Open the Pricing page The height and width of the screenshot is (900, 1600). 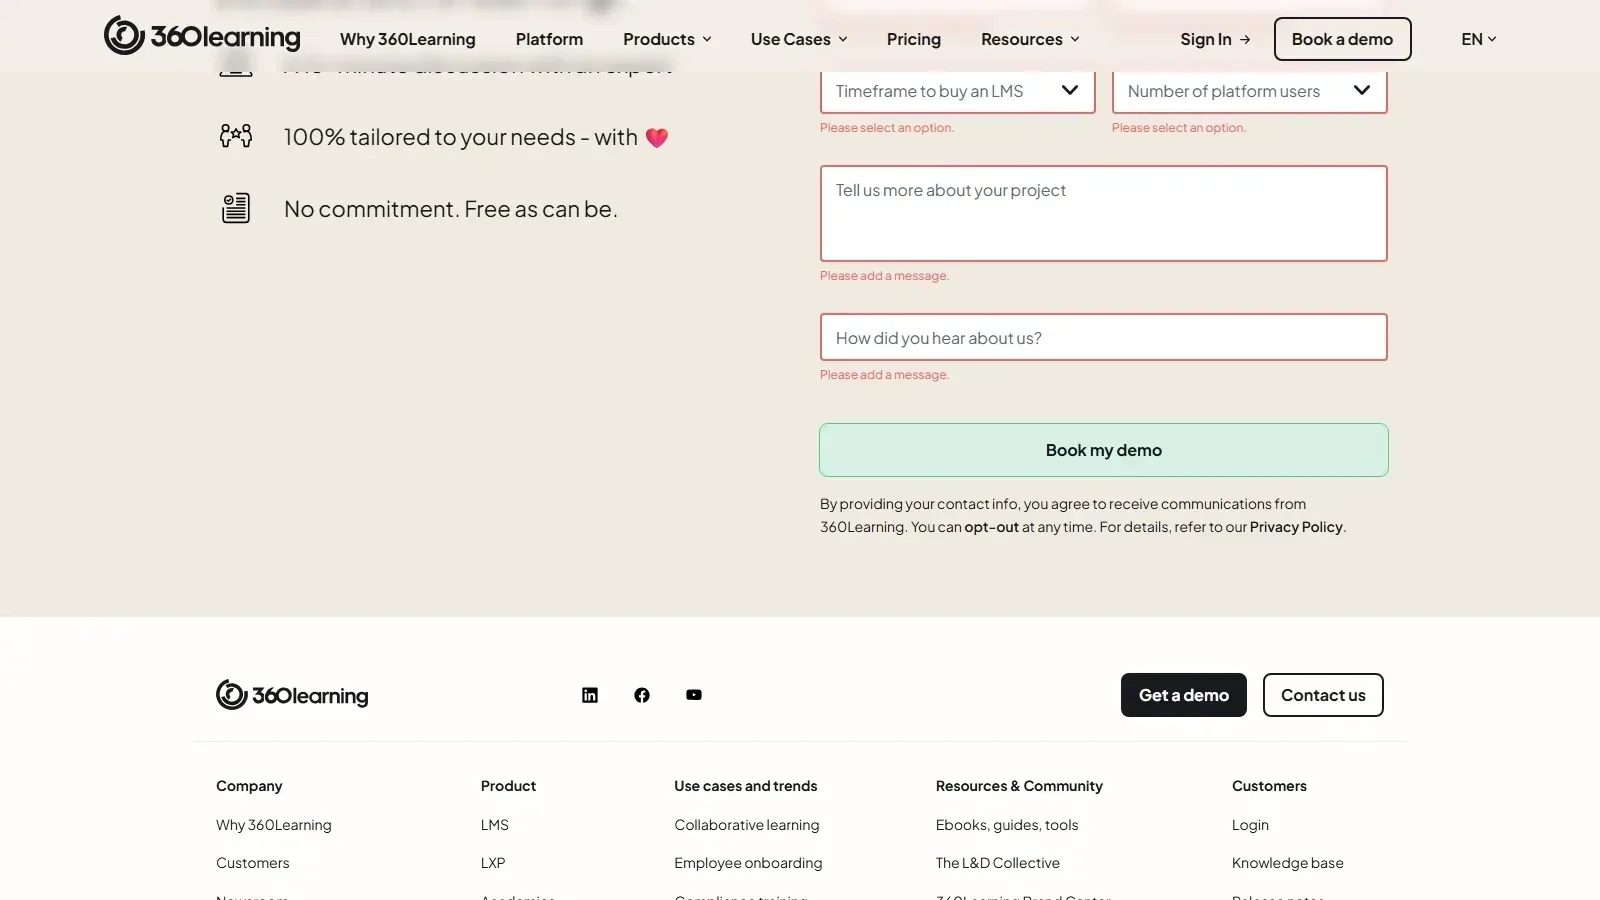coord(914,39)
